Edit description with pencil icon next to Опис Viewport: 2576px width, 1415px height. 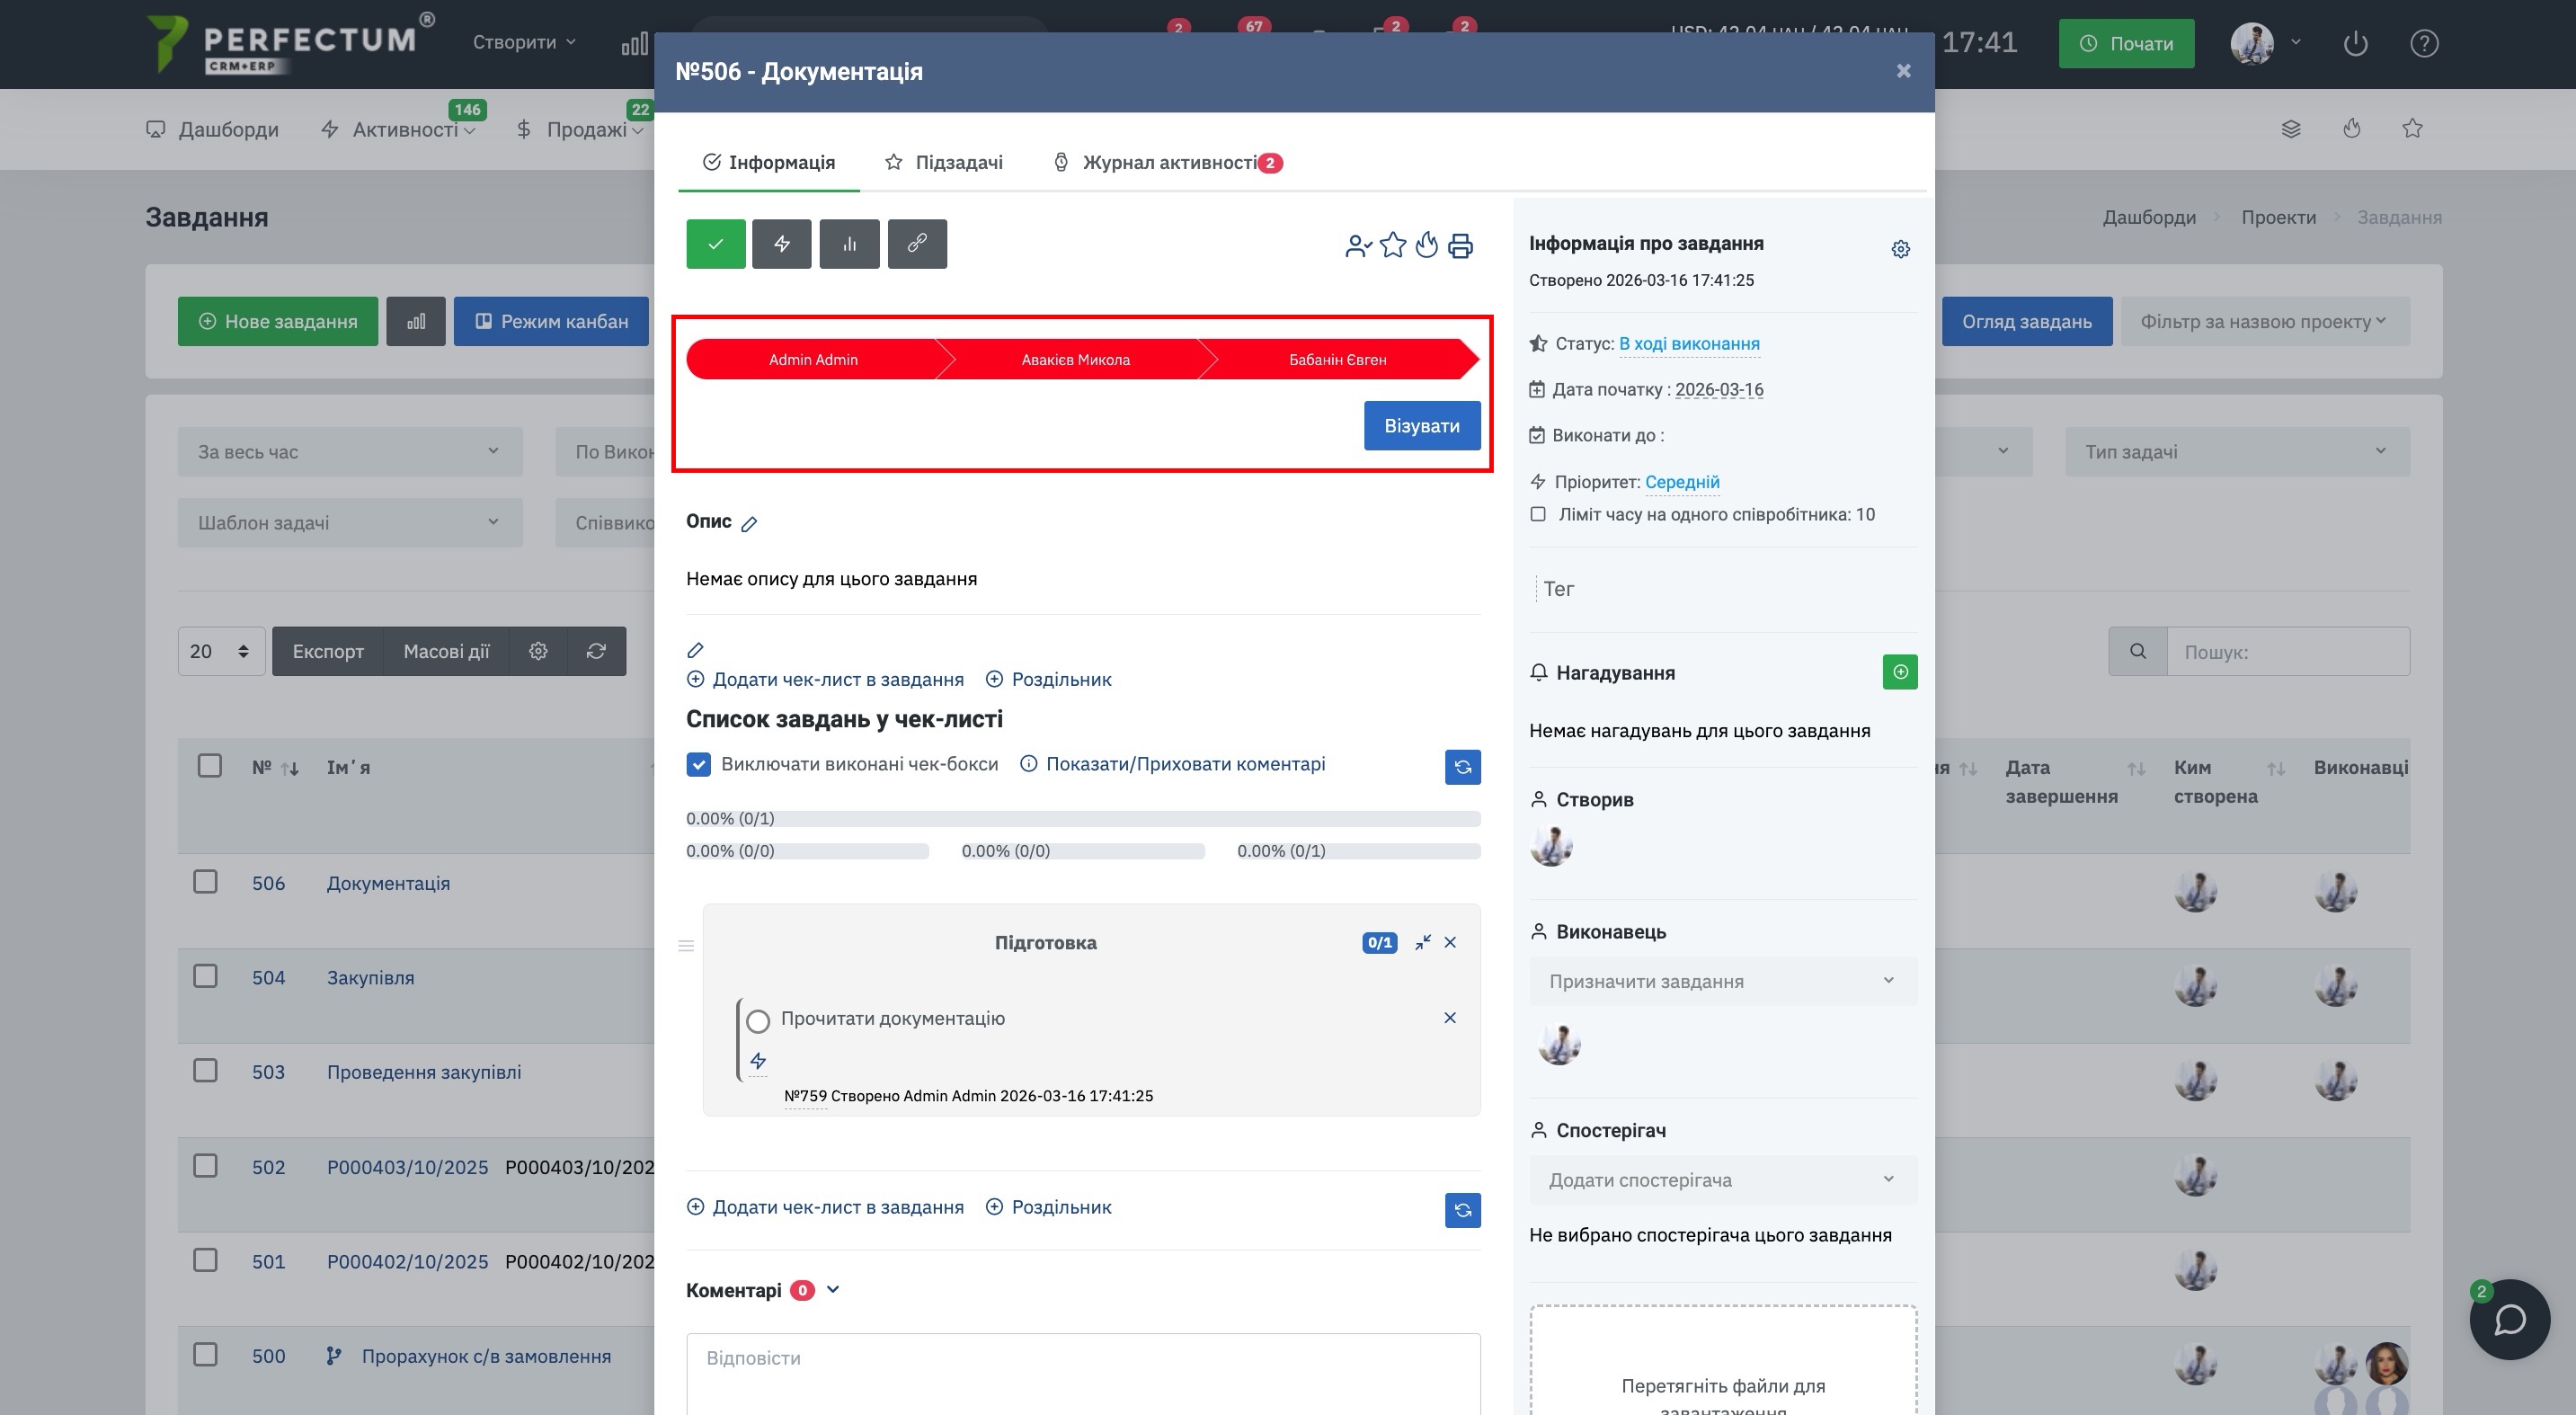tap(749, 524)
